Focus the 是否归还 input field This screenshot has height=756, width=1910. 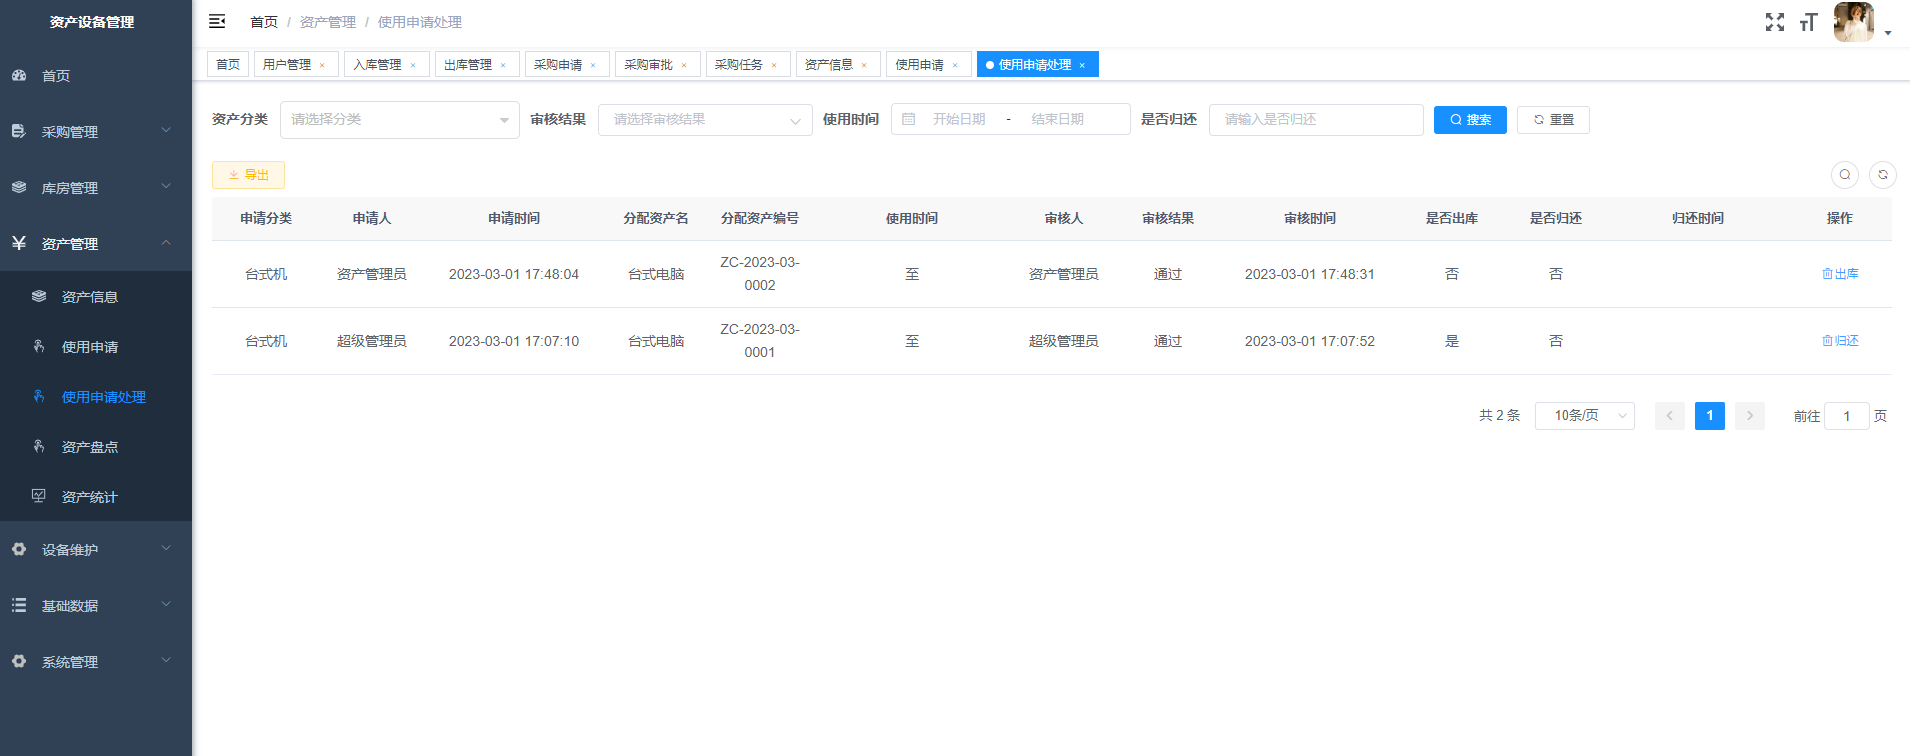[1316, 120]
